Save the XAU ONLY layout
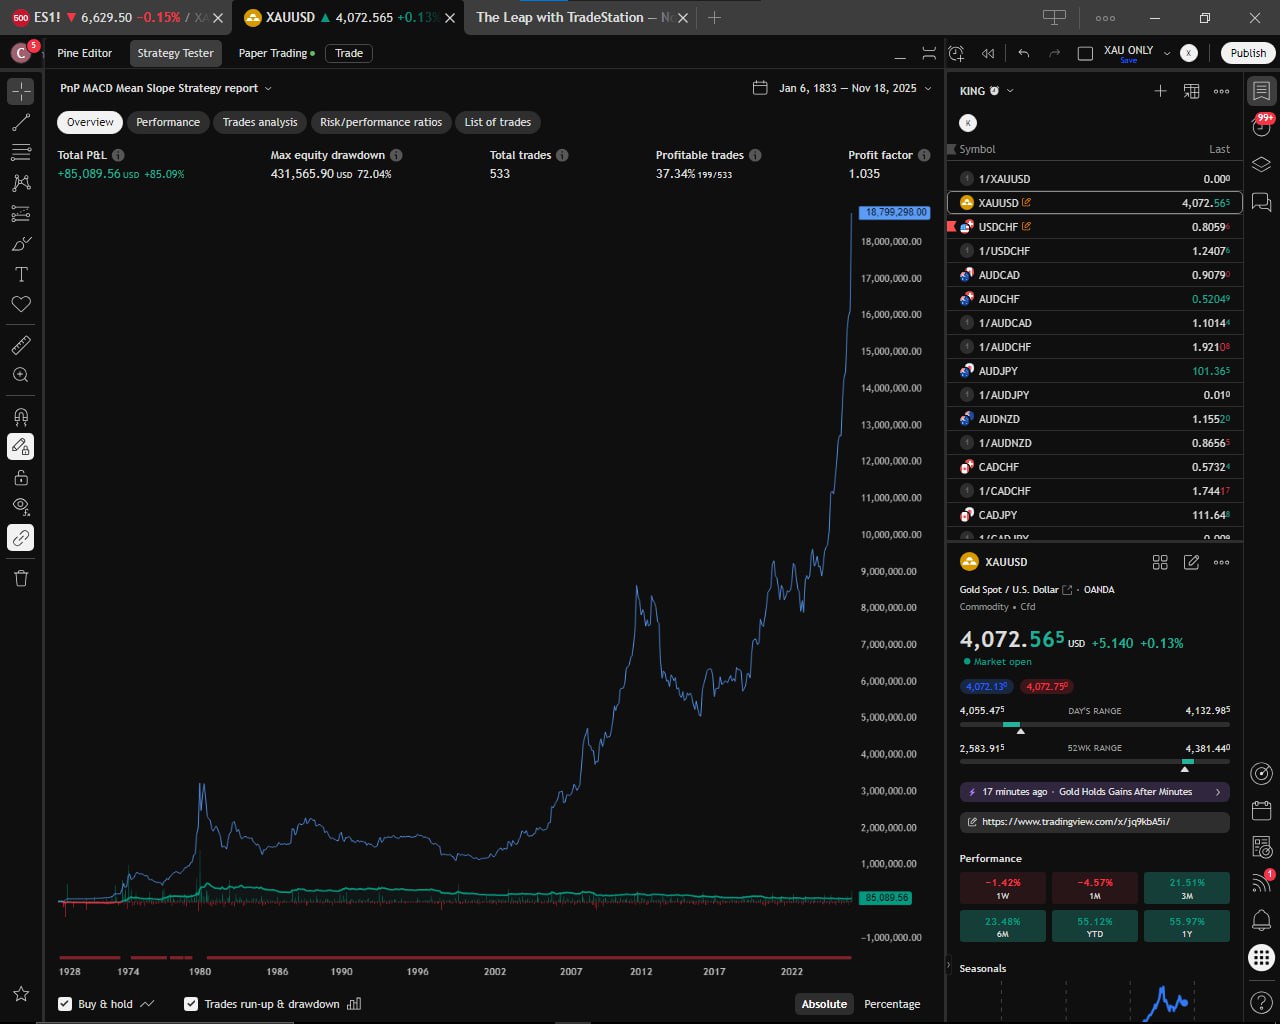1280x1024 pixels. [1128, 61]
